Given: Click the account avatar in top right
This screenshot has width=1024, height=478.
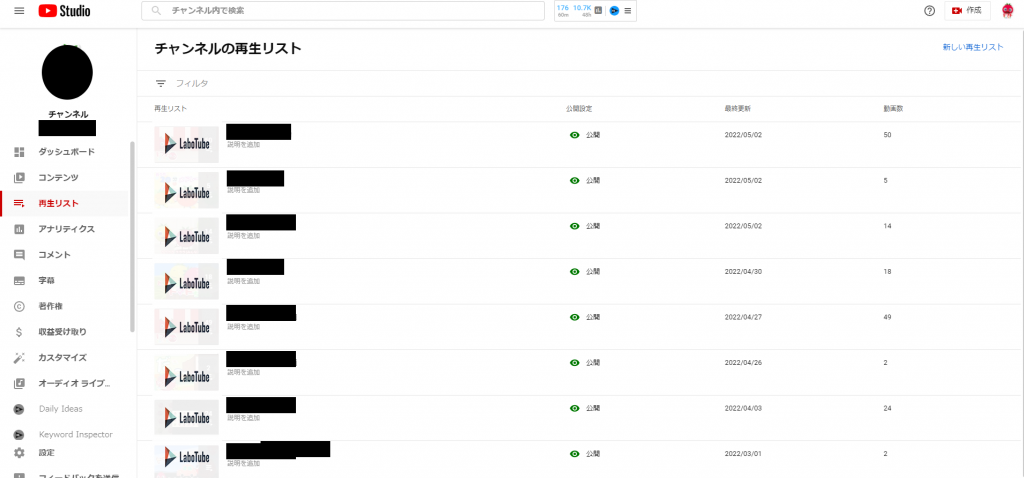Looking at the screenshot, I should point(1007,11).
